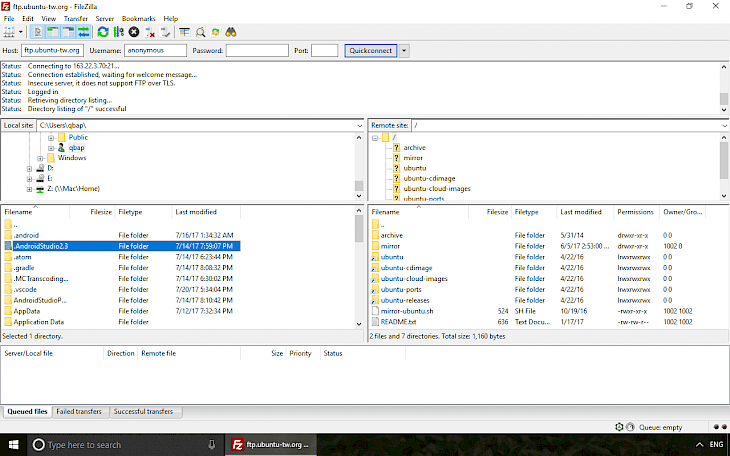Open the Local site path dropdown
Screen dimensions: 730x456
click(359, 125)
